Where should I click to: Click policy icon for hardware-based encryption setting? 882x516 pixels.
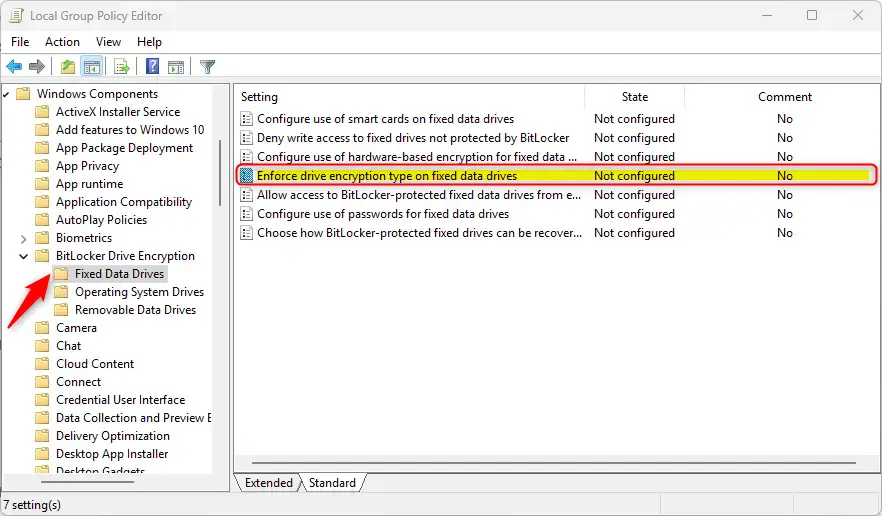point(246,156)
